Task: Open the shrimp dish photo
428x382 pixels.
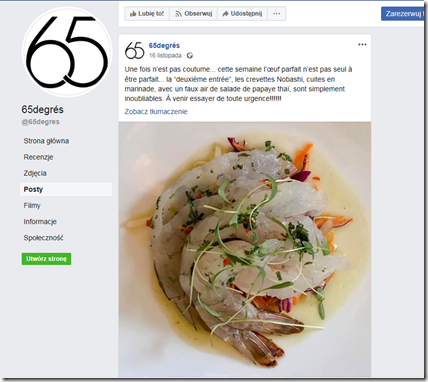Action: pos(245,249)
